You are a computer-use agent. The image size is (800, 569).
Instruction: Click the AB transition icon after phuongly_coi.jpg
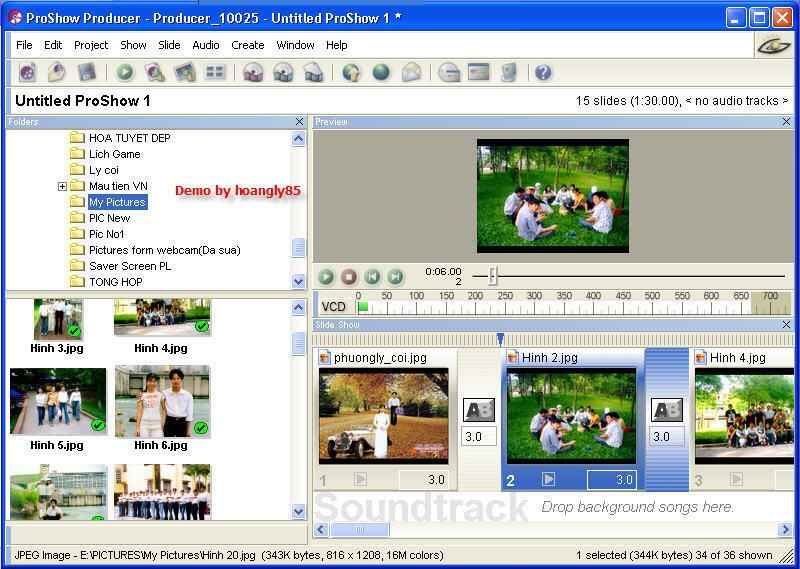tap(479, 410)
